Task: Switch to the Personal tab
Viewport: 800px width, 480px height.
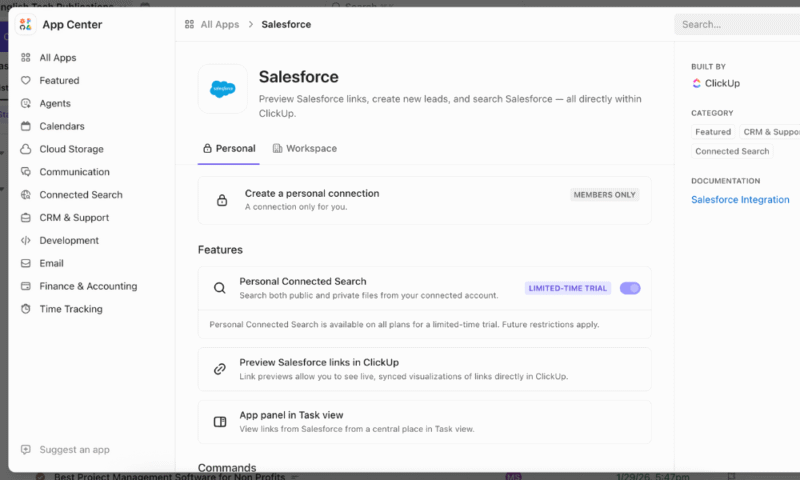Action: tap(229, 148)
